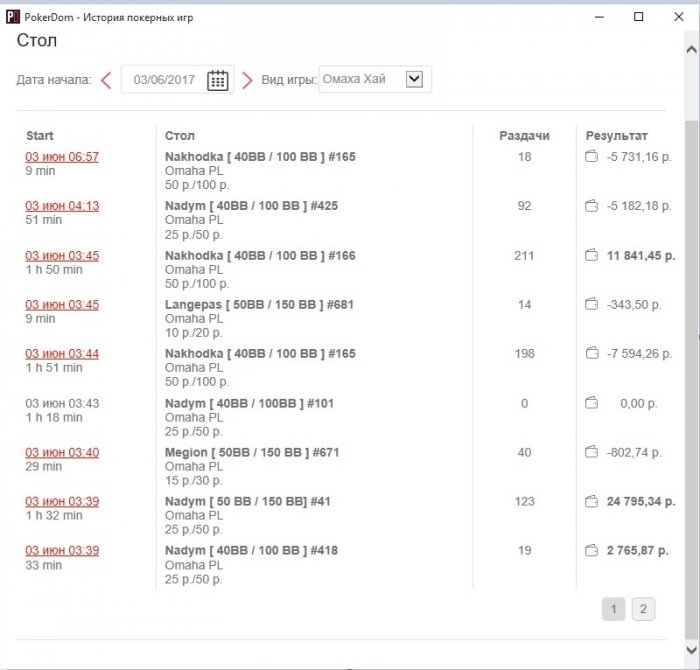
Task: Expand the Вид игры dropdown arrow
Action: coord(414,79)
